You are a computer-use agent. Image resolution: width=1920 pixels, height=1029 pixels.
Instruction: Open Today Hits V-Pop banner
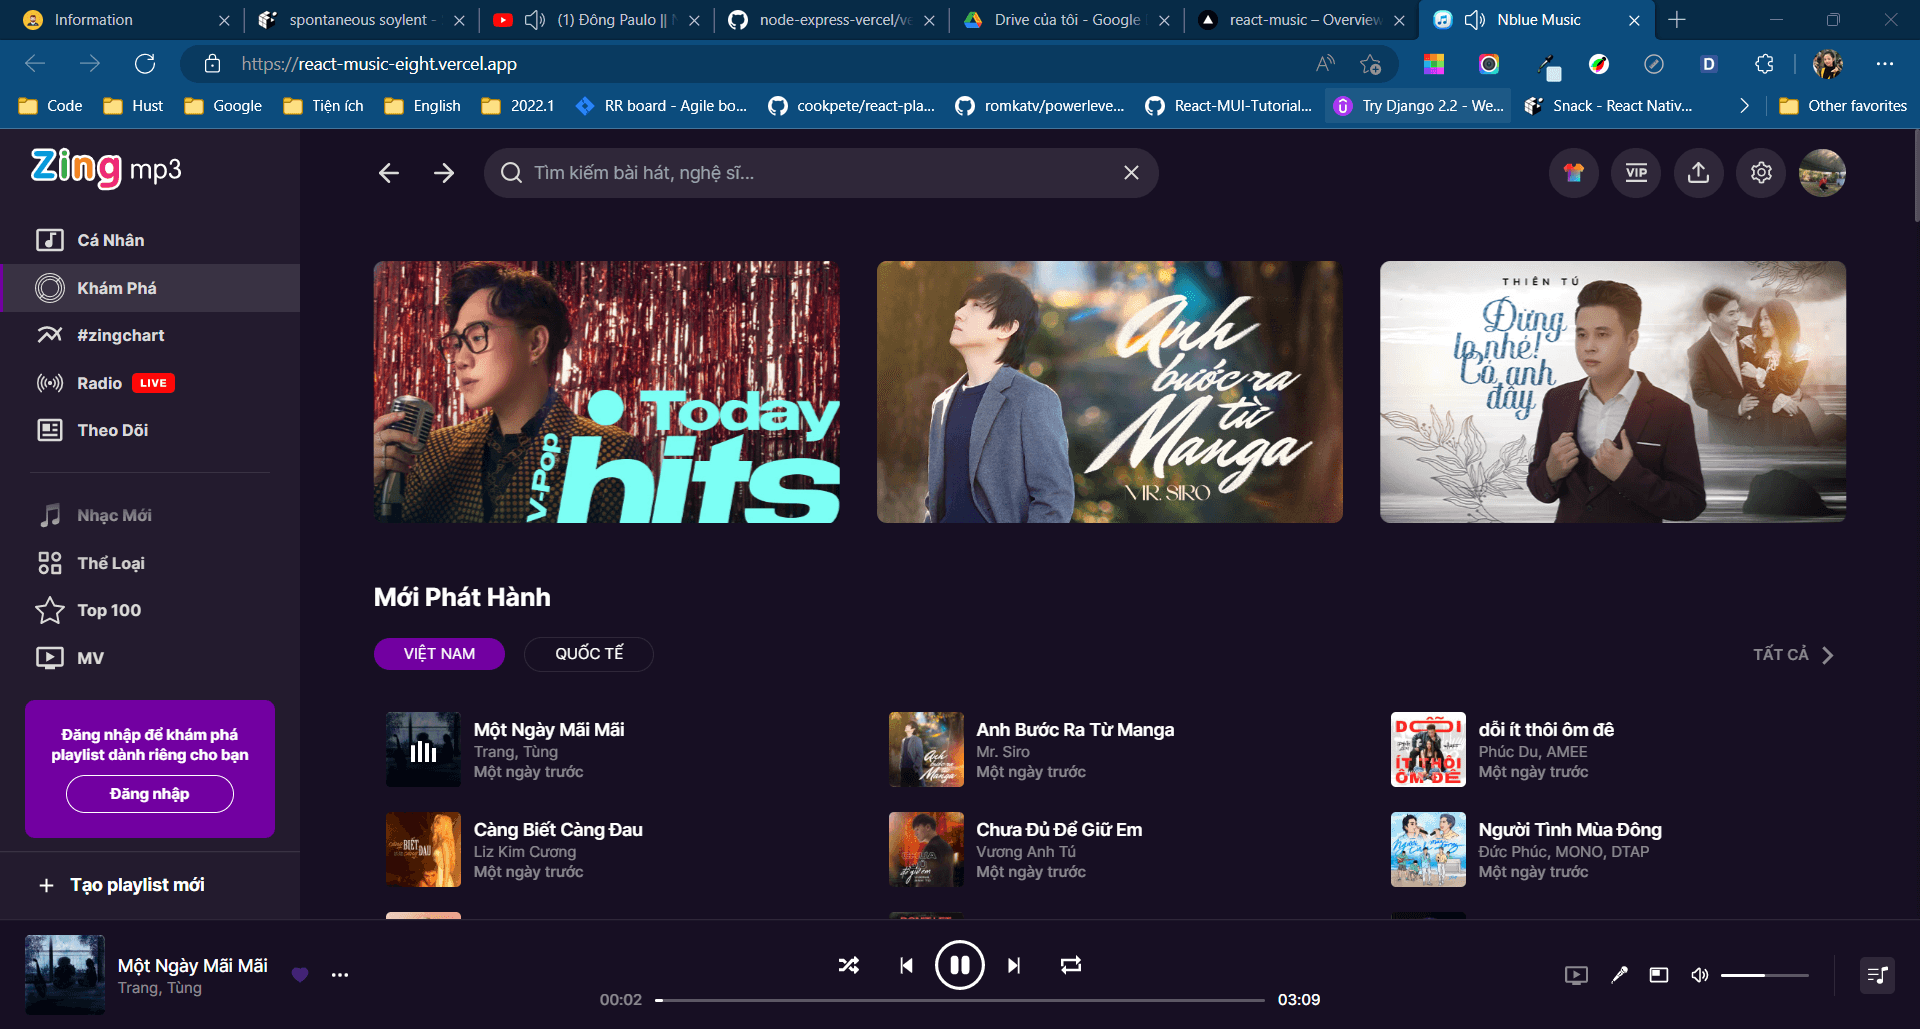pyautogui.click(x=607, y=392)
